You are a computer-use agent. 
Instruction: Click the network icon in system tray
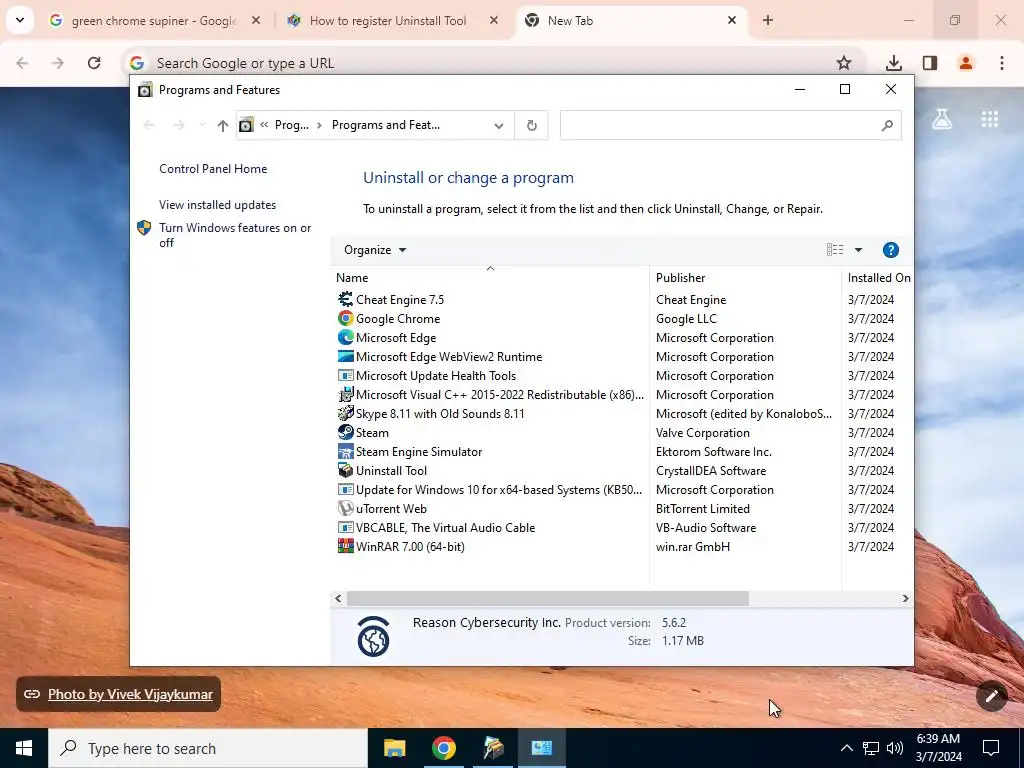[x=871, y=748]
